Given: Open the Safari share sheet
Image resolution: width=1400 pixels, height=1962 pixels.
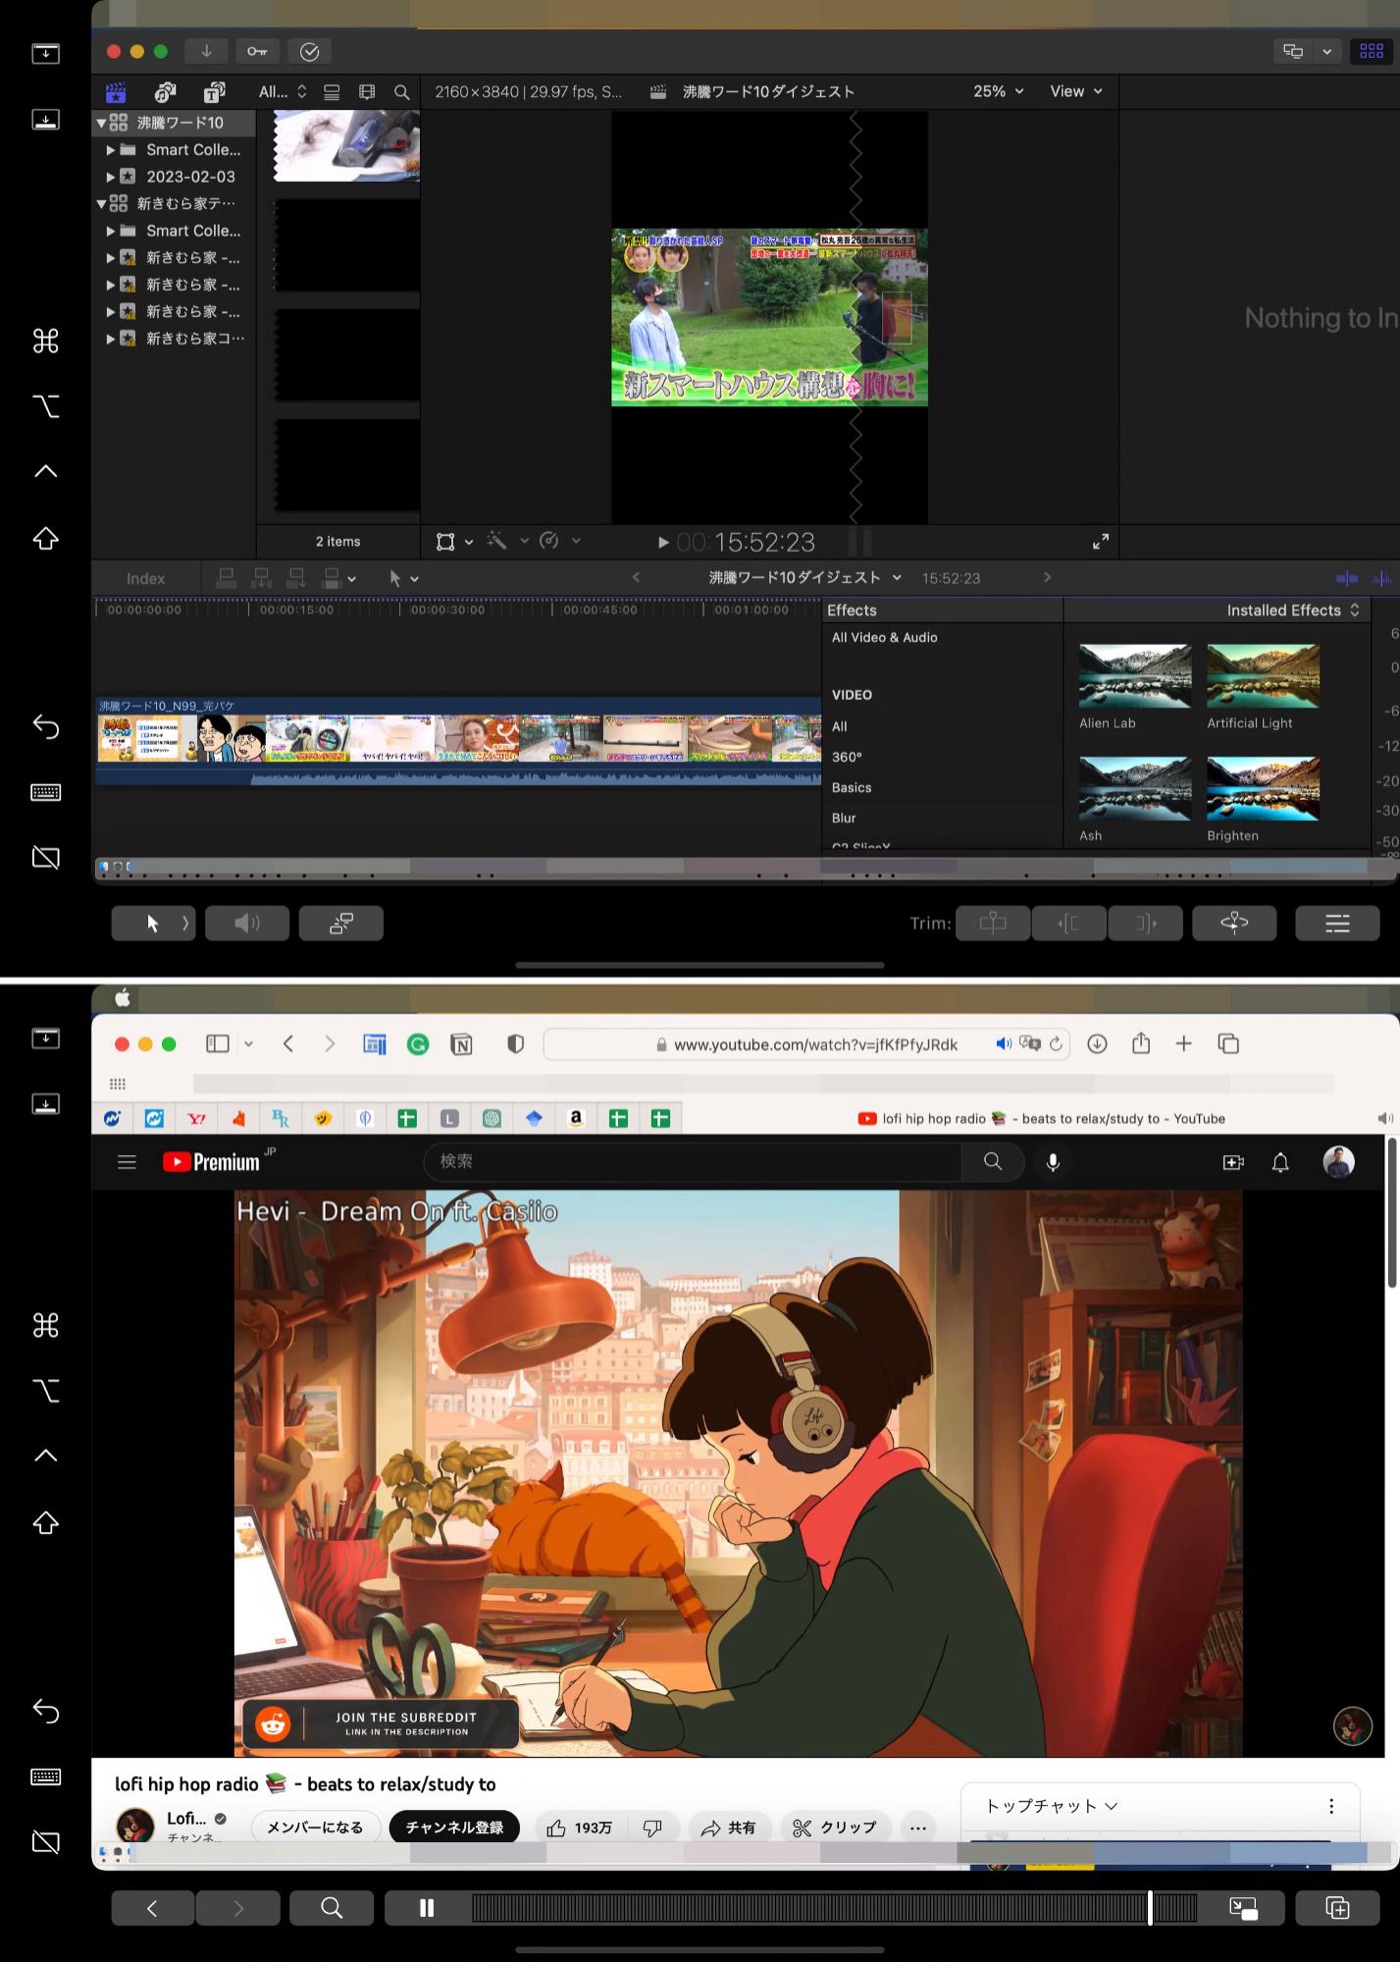Looking at the screenshot, I should tap(1141, 1043).
